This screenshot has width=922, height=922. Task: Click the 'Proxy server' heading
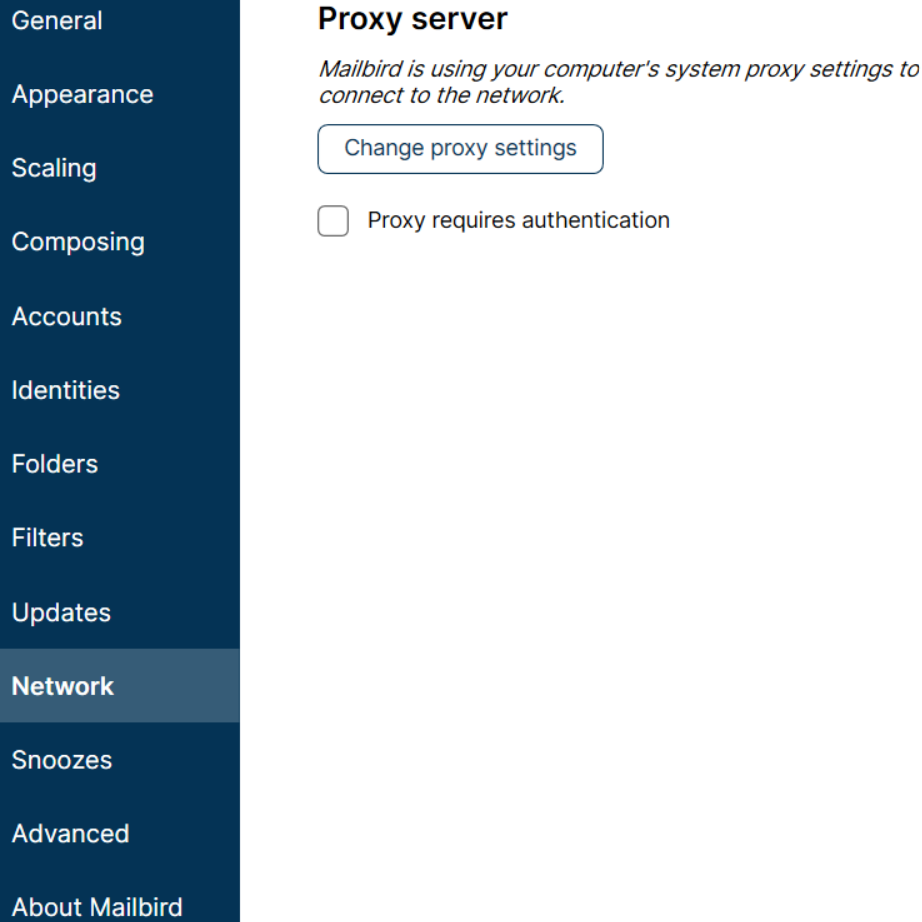click(x=412, y=19)
